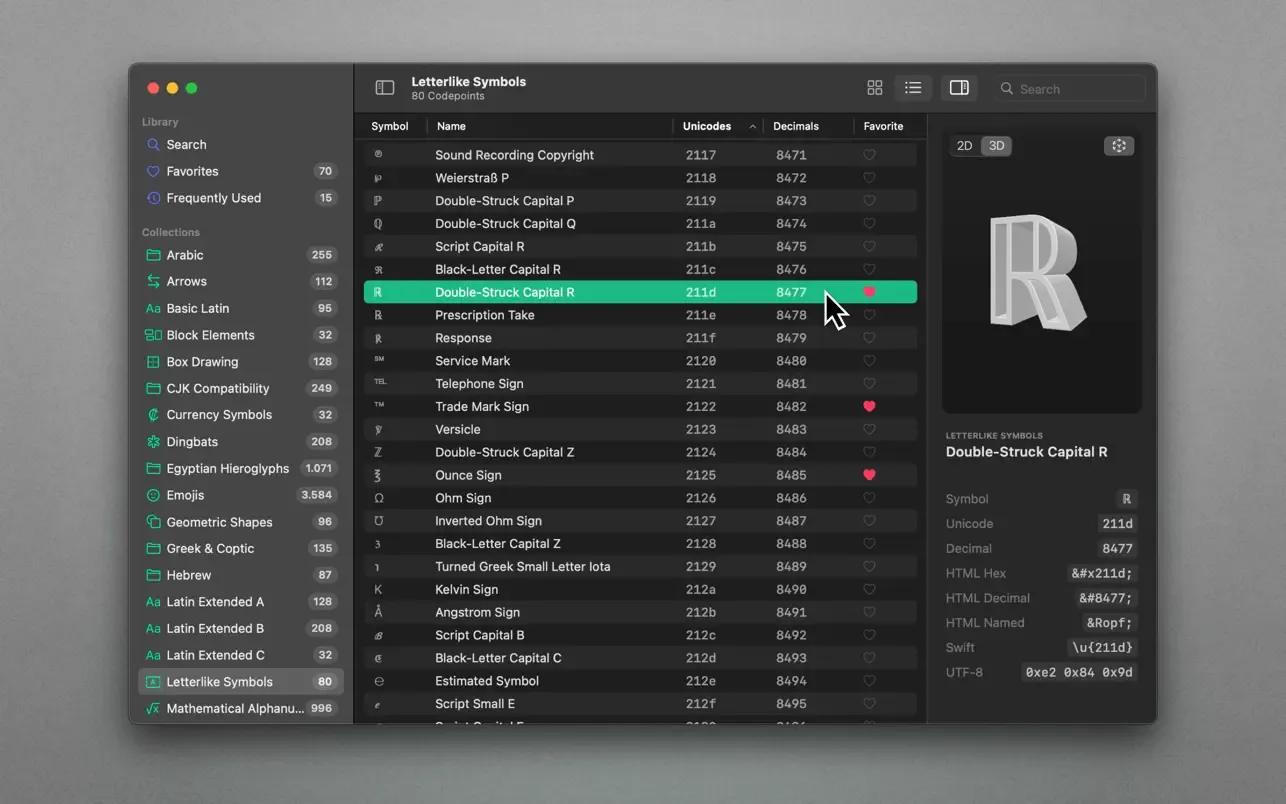Switch preview to 2D mode

pyautogui.click(x=964, y=146)
